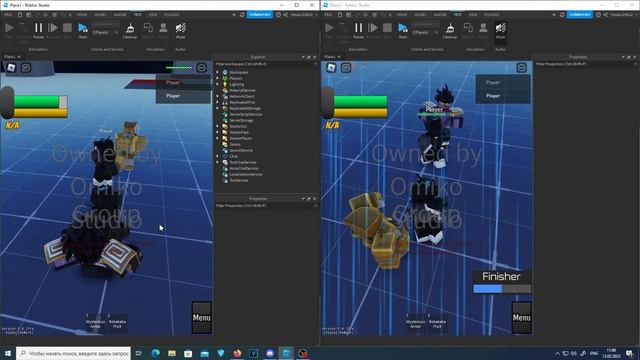Viewport: 640px width, 360px height.
Task: Click the Collaborate button in the left window
Action: [x=260, y=15]
